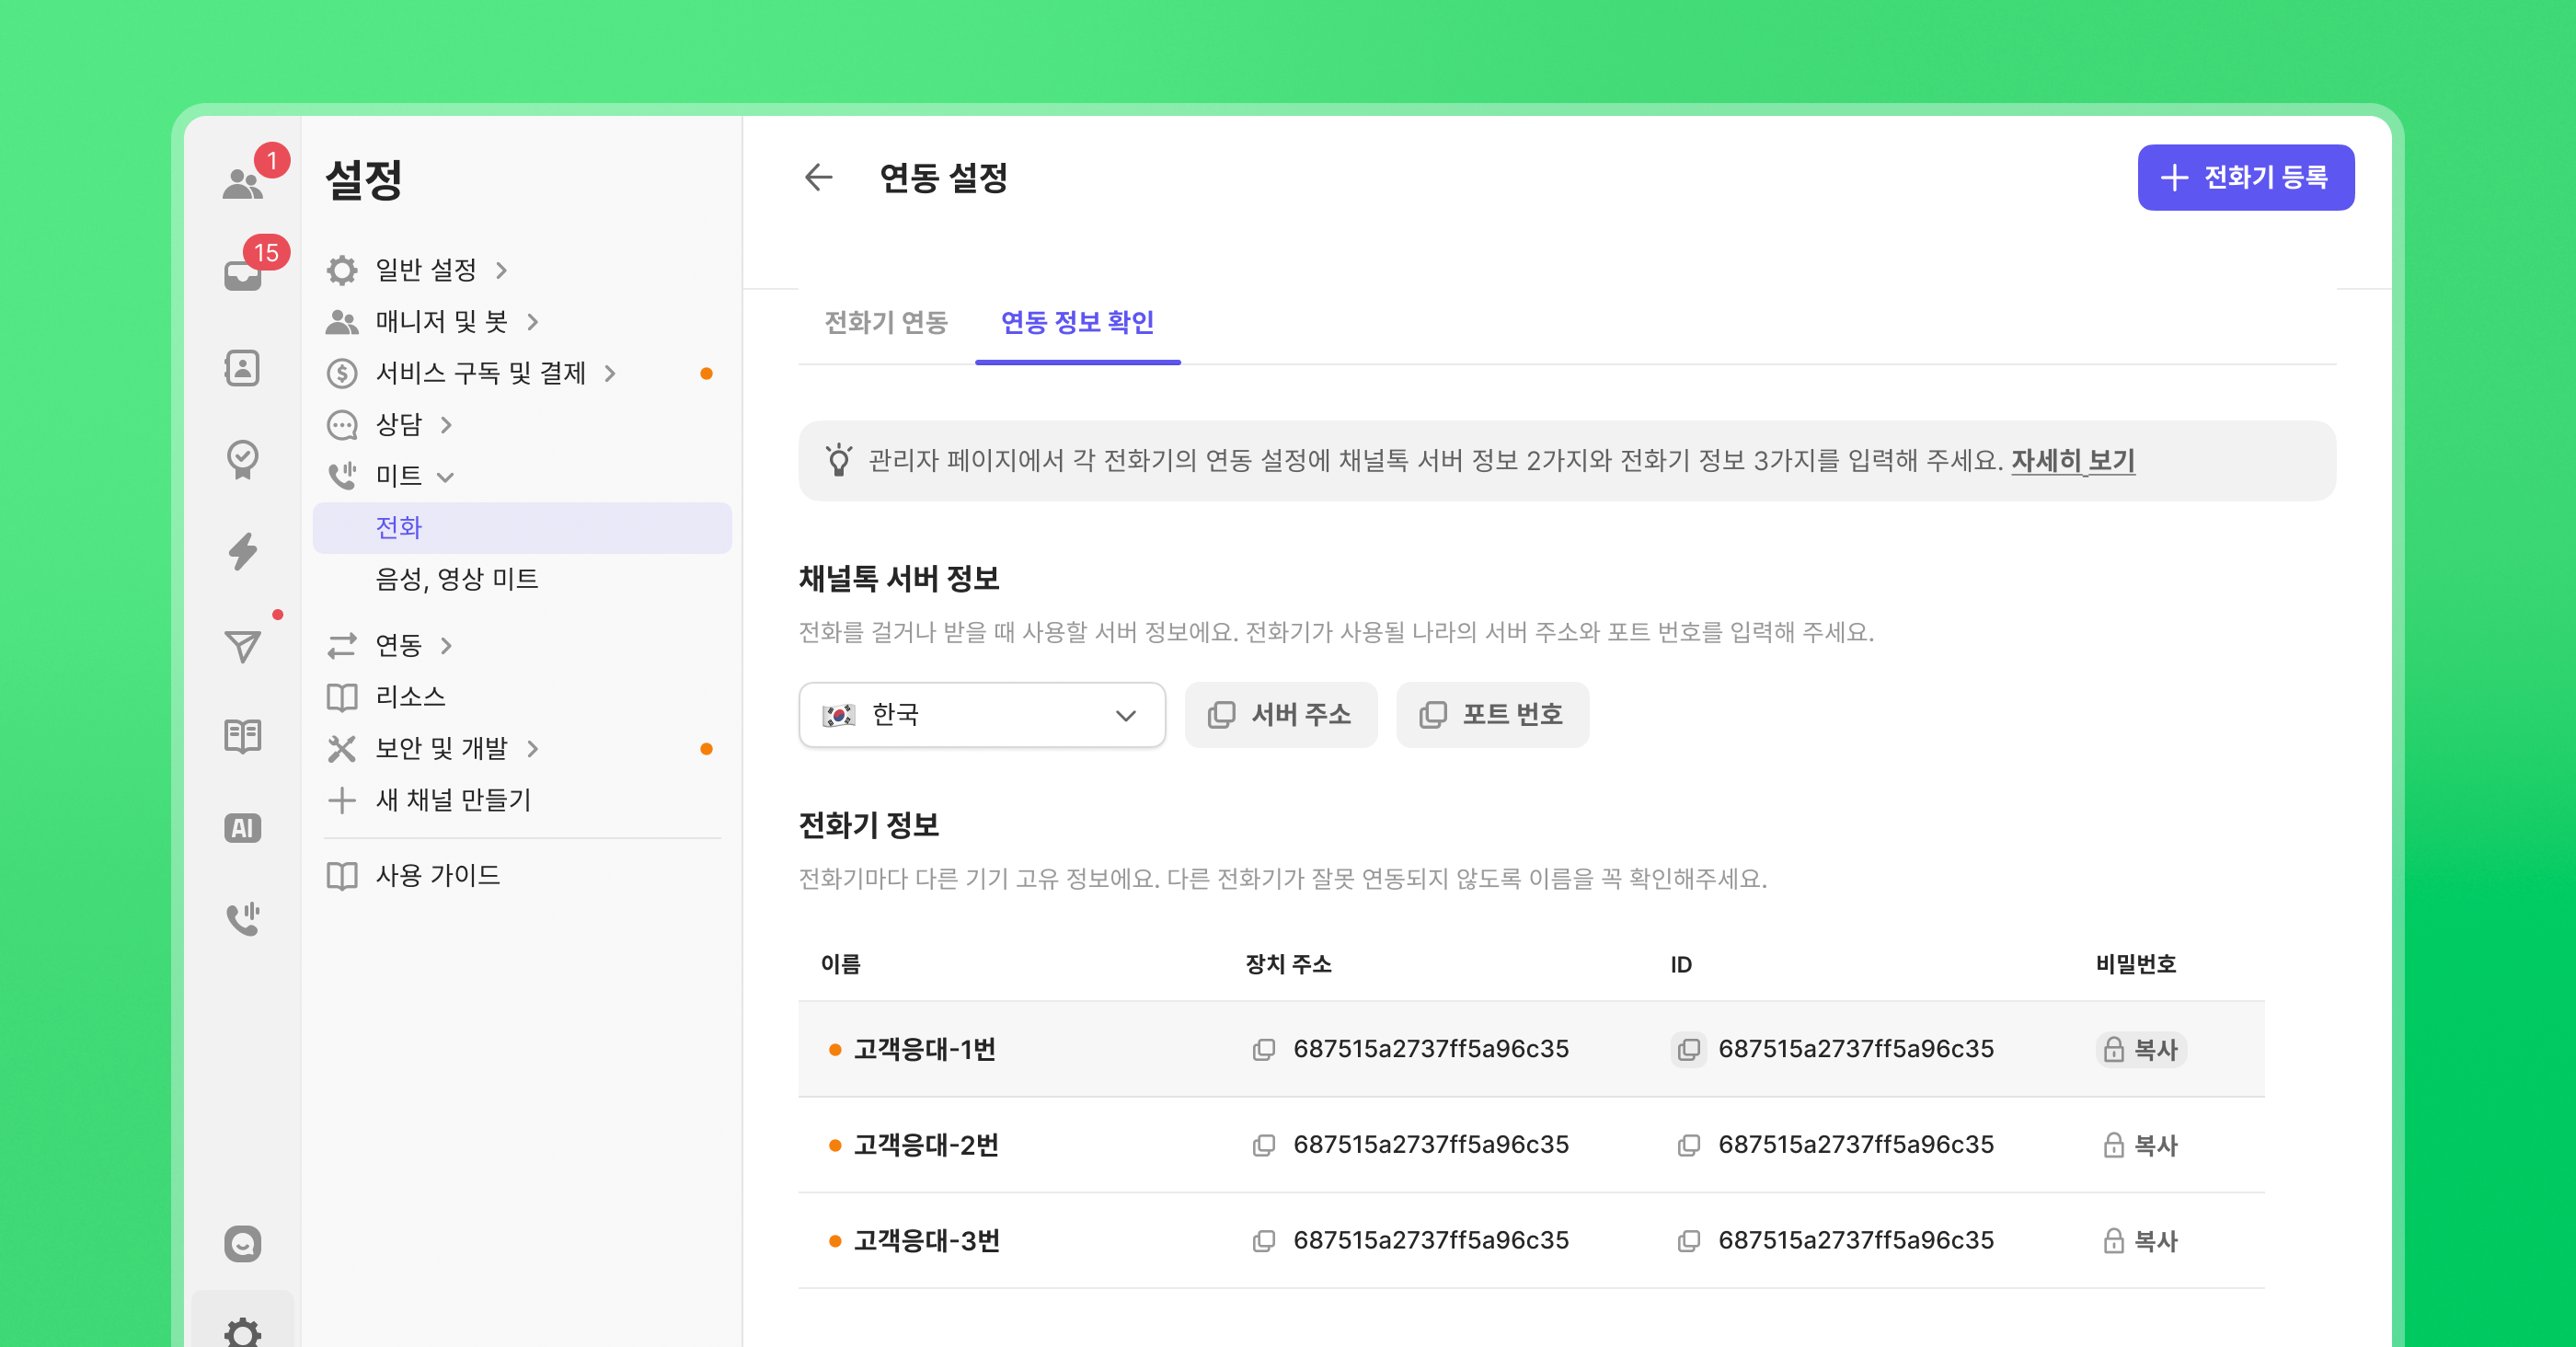Copy the ID of 고객응대-1번
The image size is (2576, 1347).
click(1688, 1049)
